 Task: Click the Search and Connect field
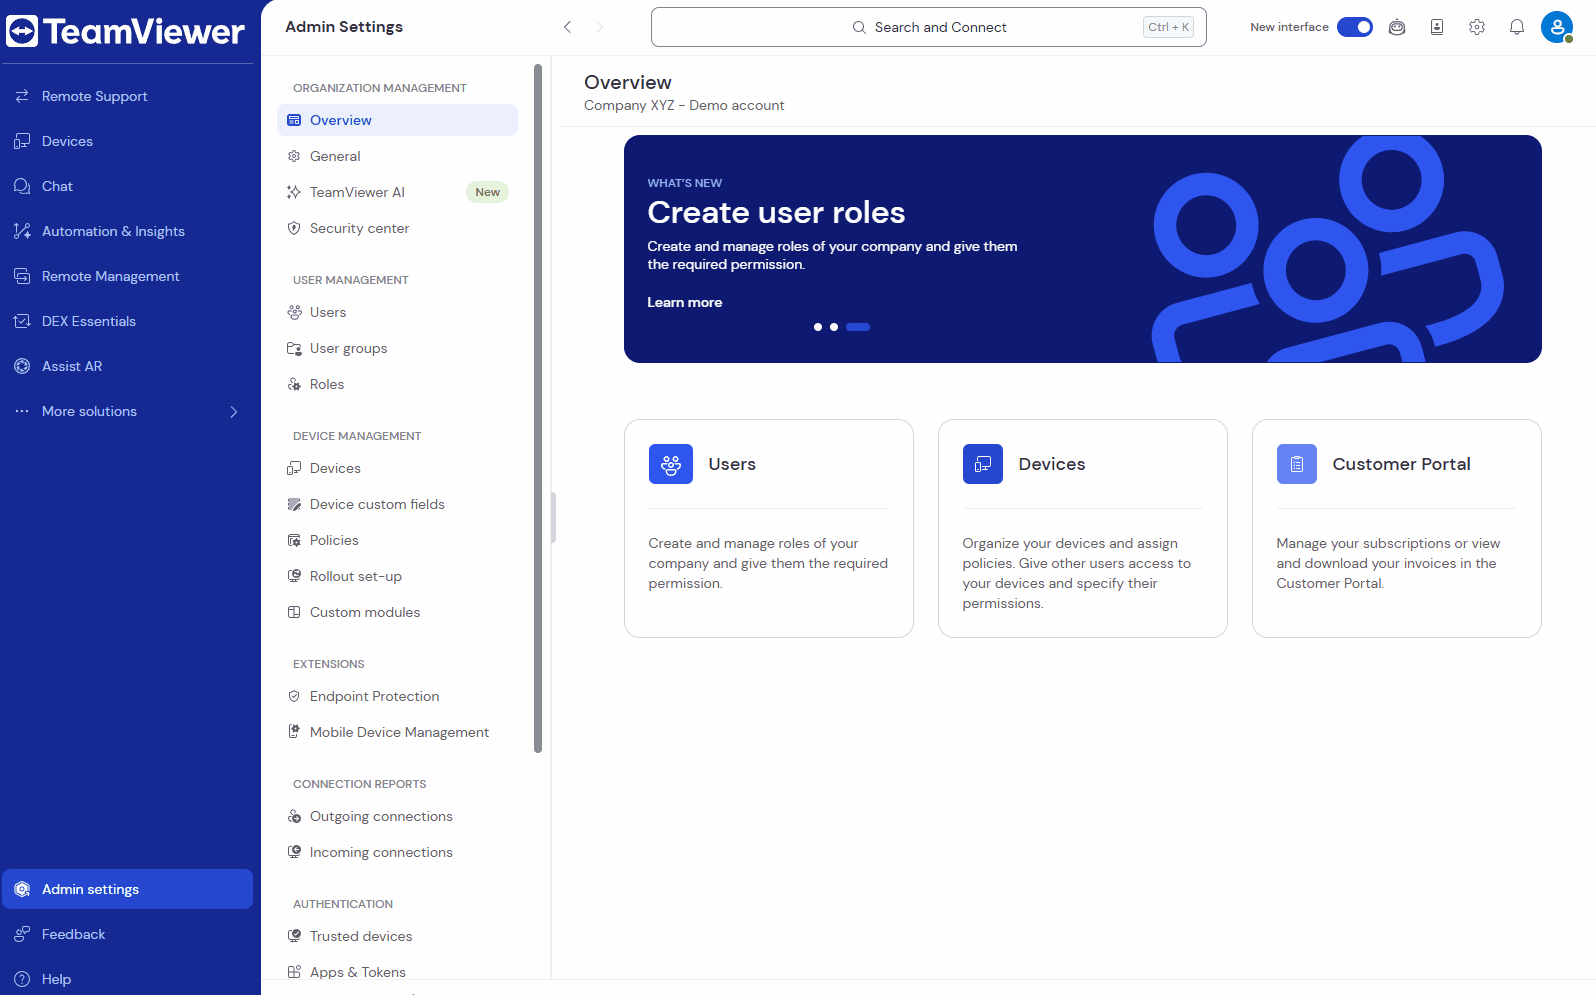pos(929,27)
